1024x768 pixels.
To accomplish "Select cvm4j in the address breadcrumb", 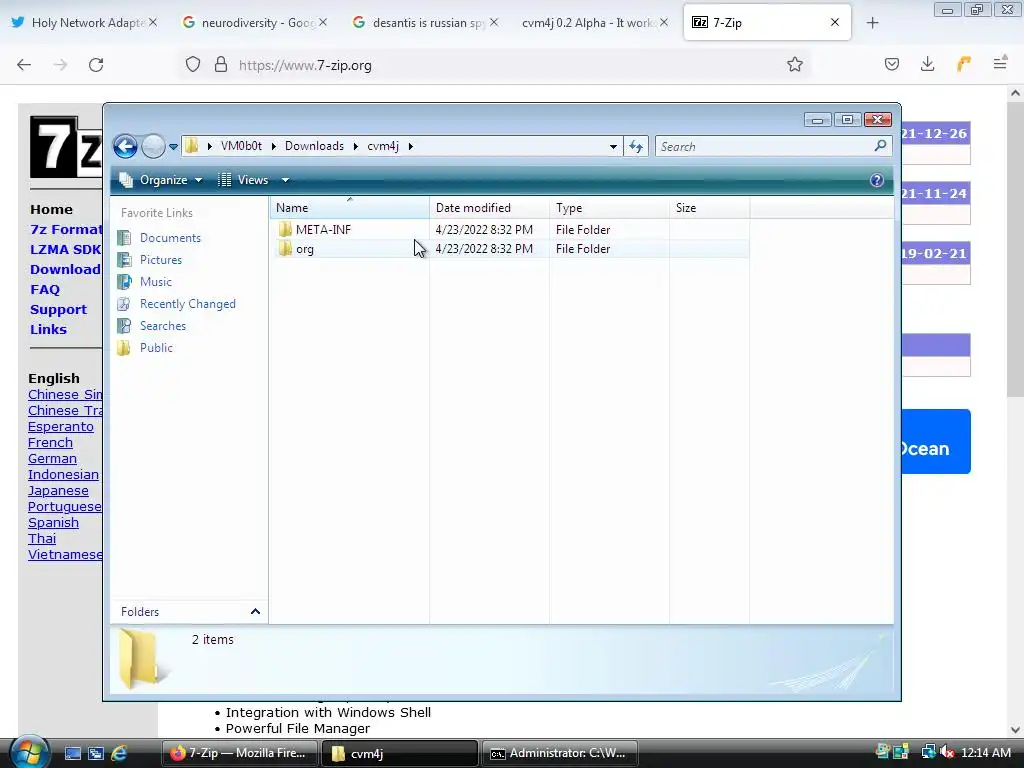I will (x=383, y=146).
